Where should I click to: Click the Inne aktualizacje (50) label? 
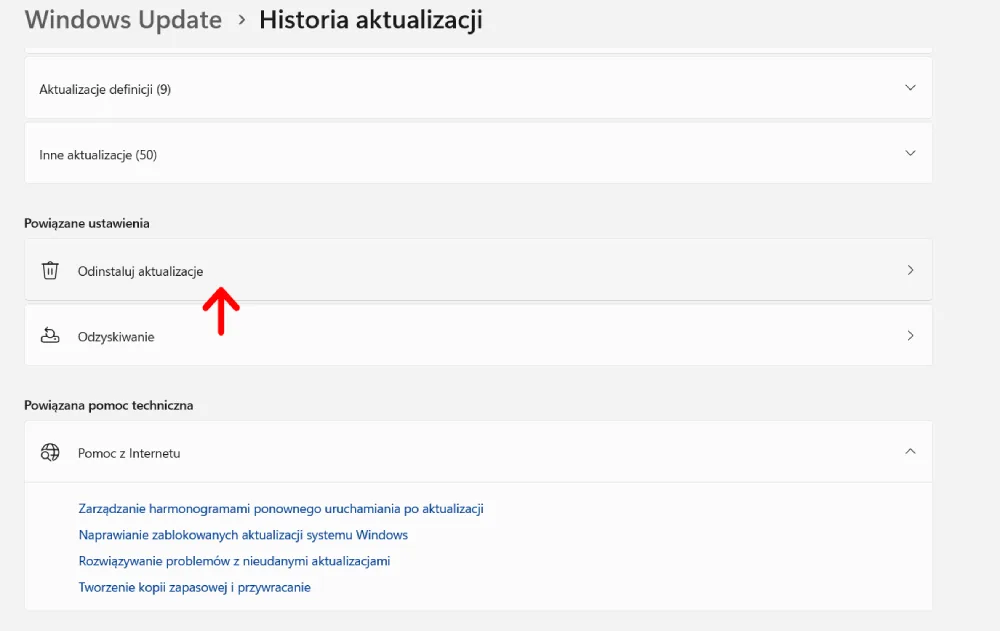98,155
